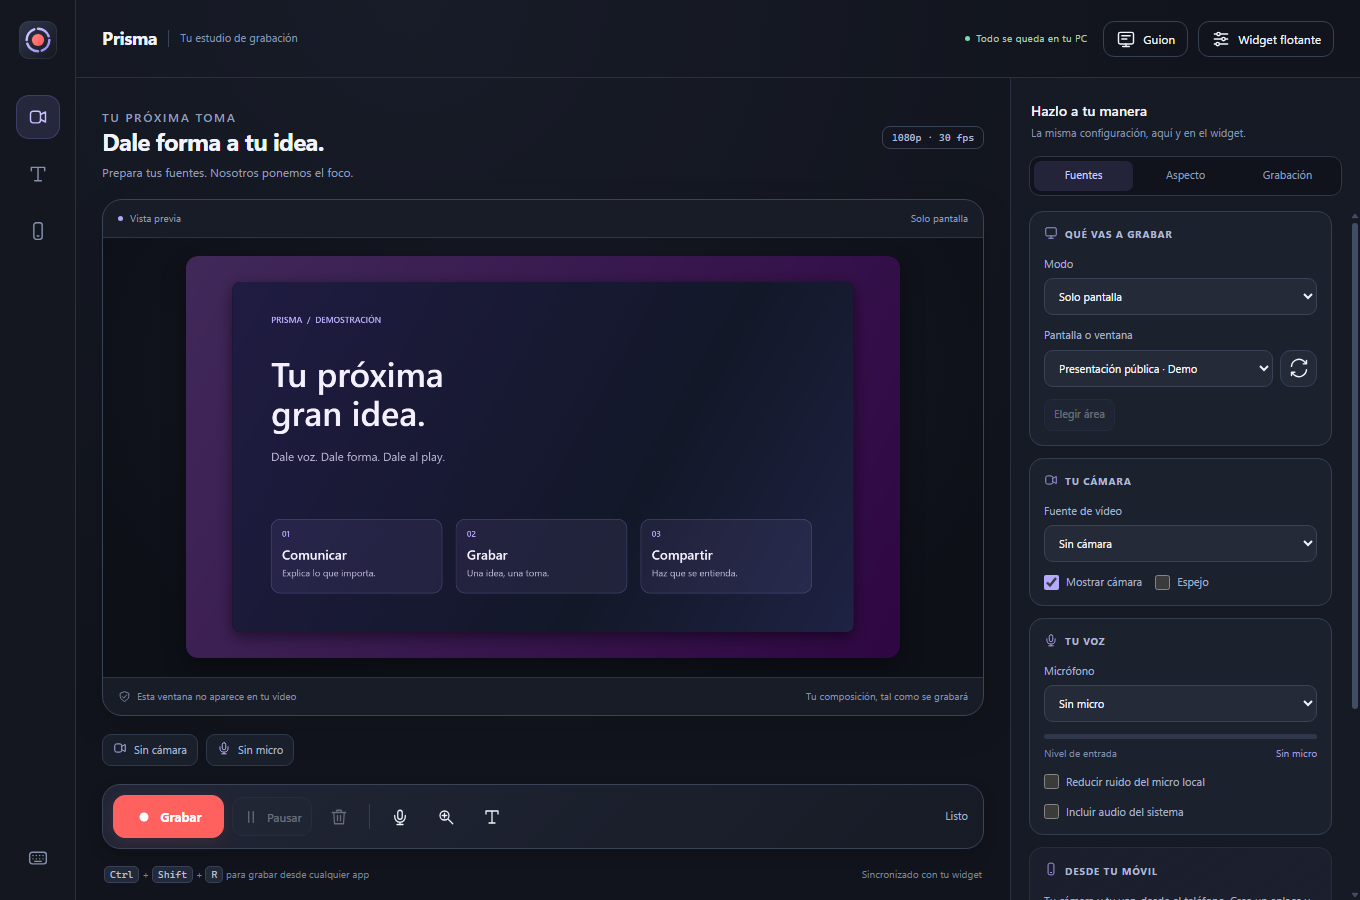Open the recording studio sidebar camera icon
Screen dimensions: 1360x900
pyautogui.click(x=38, y=117)
